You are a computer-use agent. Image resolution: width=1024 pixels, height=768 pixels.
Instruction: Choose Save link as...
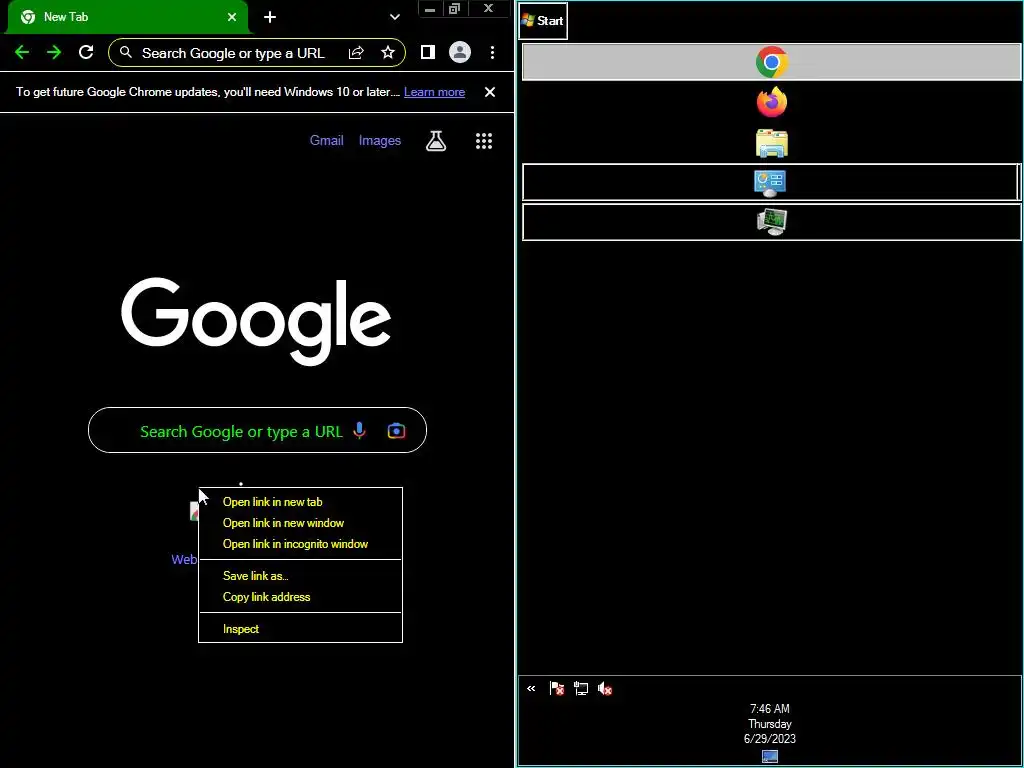pos(300,575)
